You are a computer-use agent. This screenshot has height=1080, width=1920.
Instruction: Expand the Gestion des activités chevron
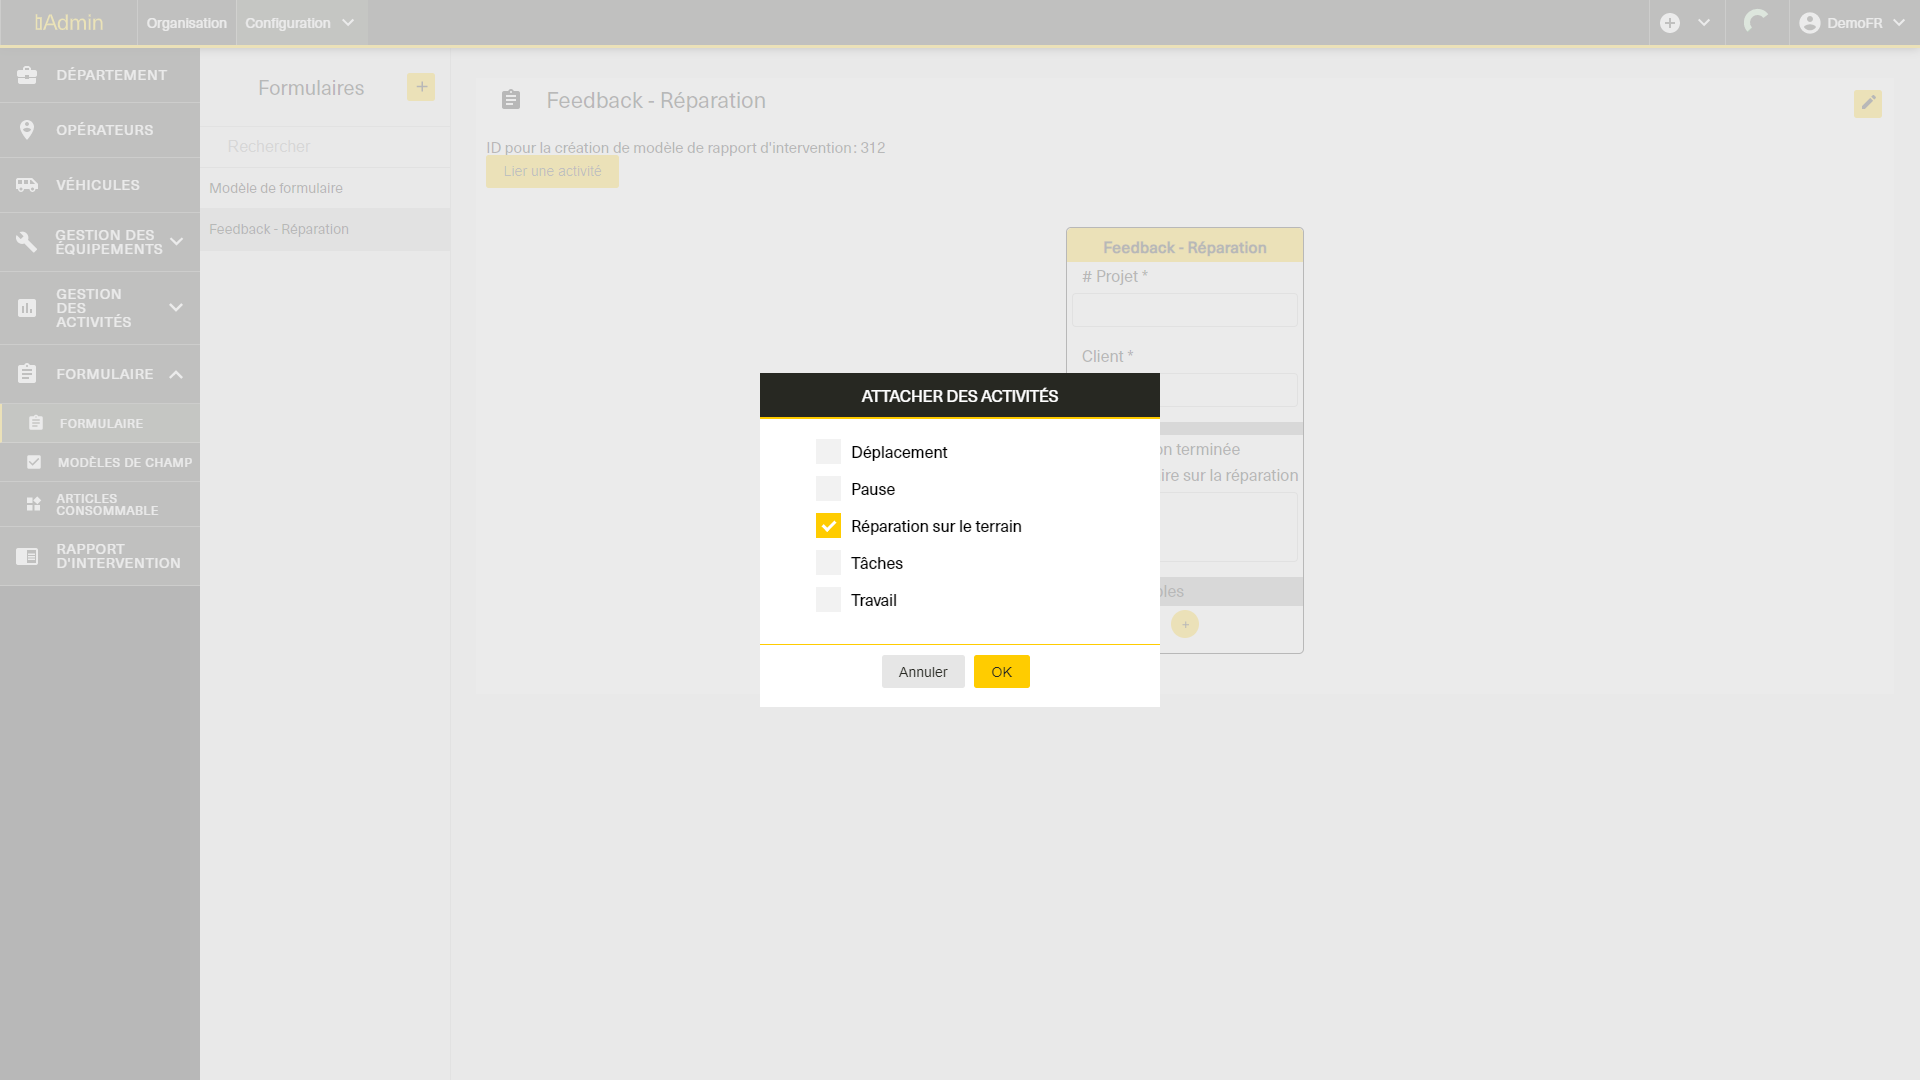[176, 308]
